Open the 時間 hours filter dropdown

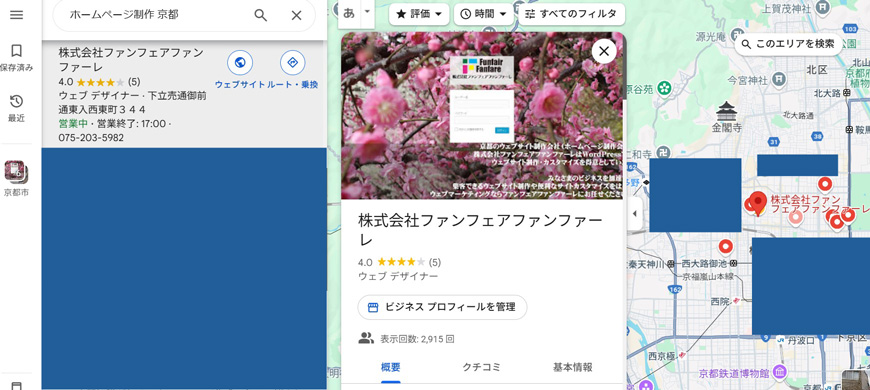click(x=484, y=14)
